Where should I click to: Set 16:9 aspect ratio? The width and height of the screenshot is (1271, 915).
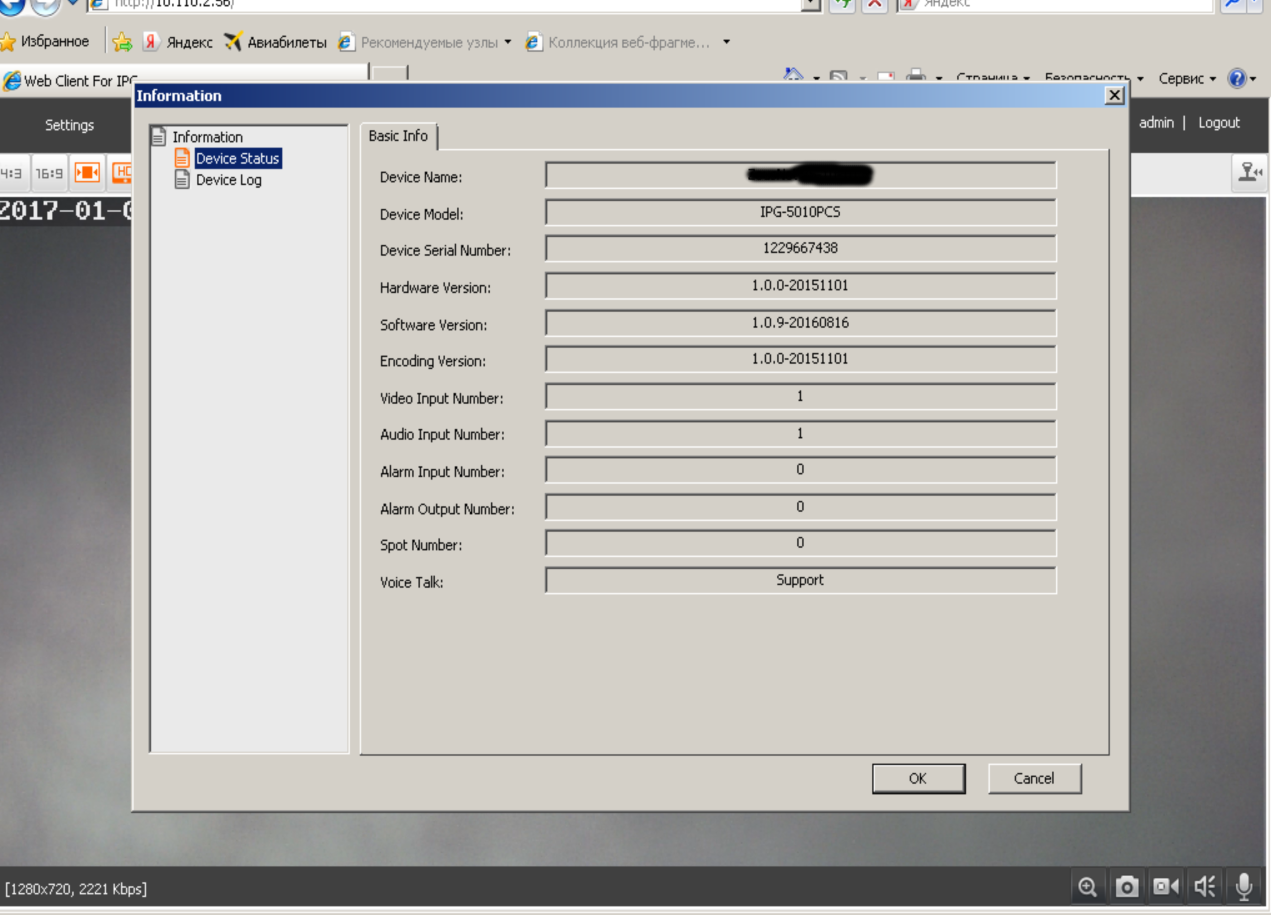pos(48,173)
